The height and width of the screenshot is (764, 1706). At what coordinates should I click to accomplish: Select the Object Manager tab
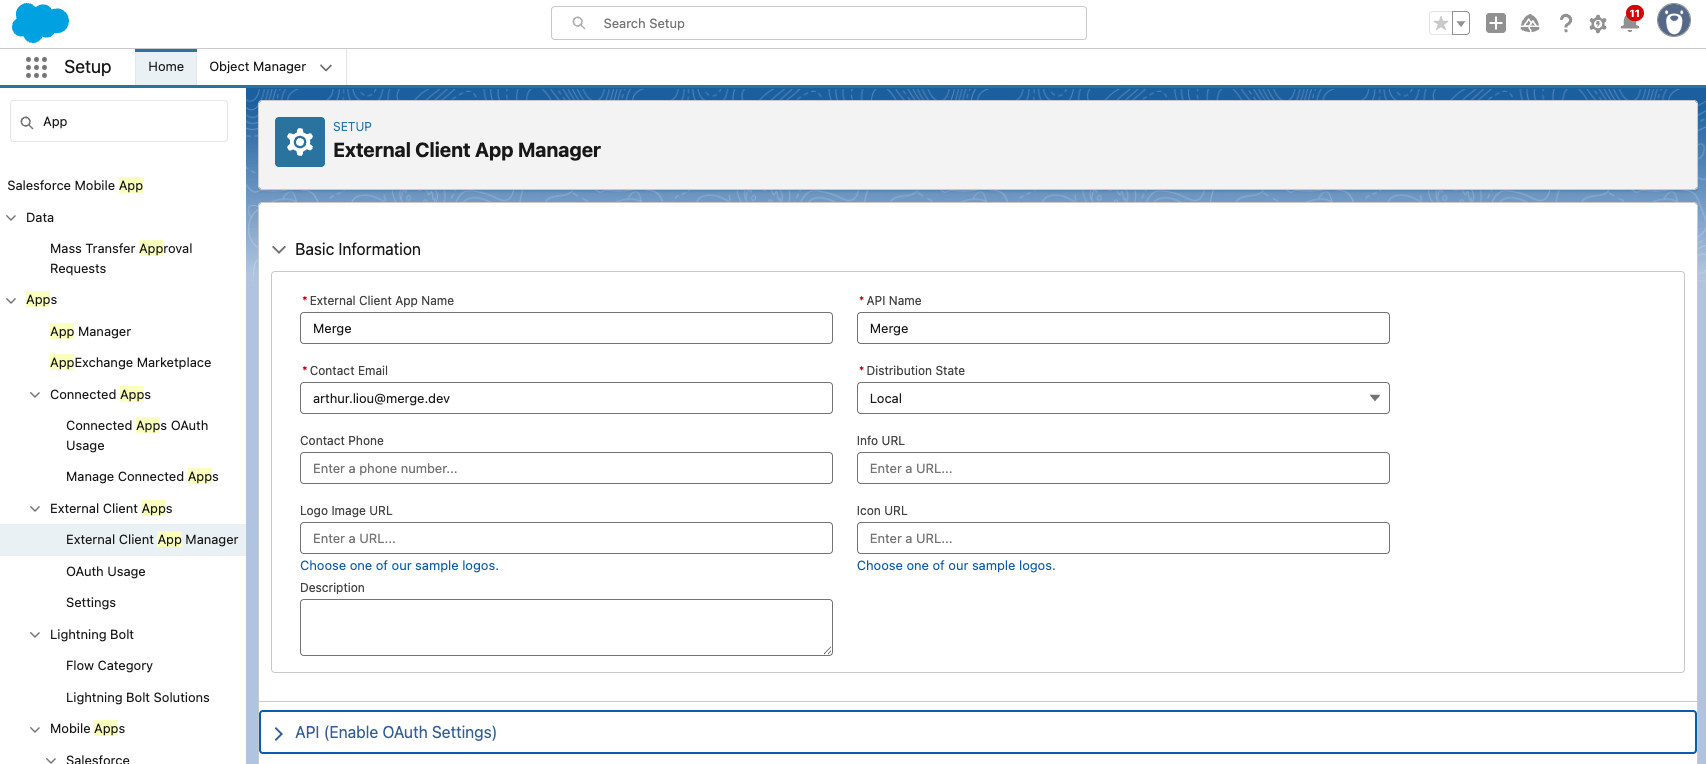click(257, 67)
